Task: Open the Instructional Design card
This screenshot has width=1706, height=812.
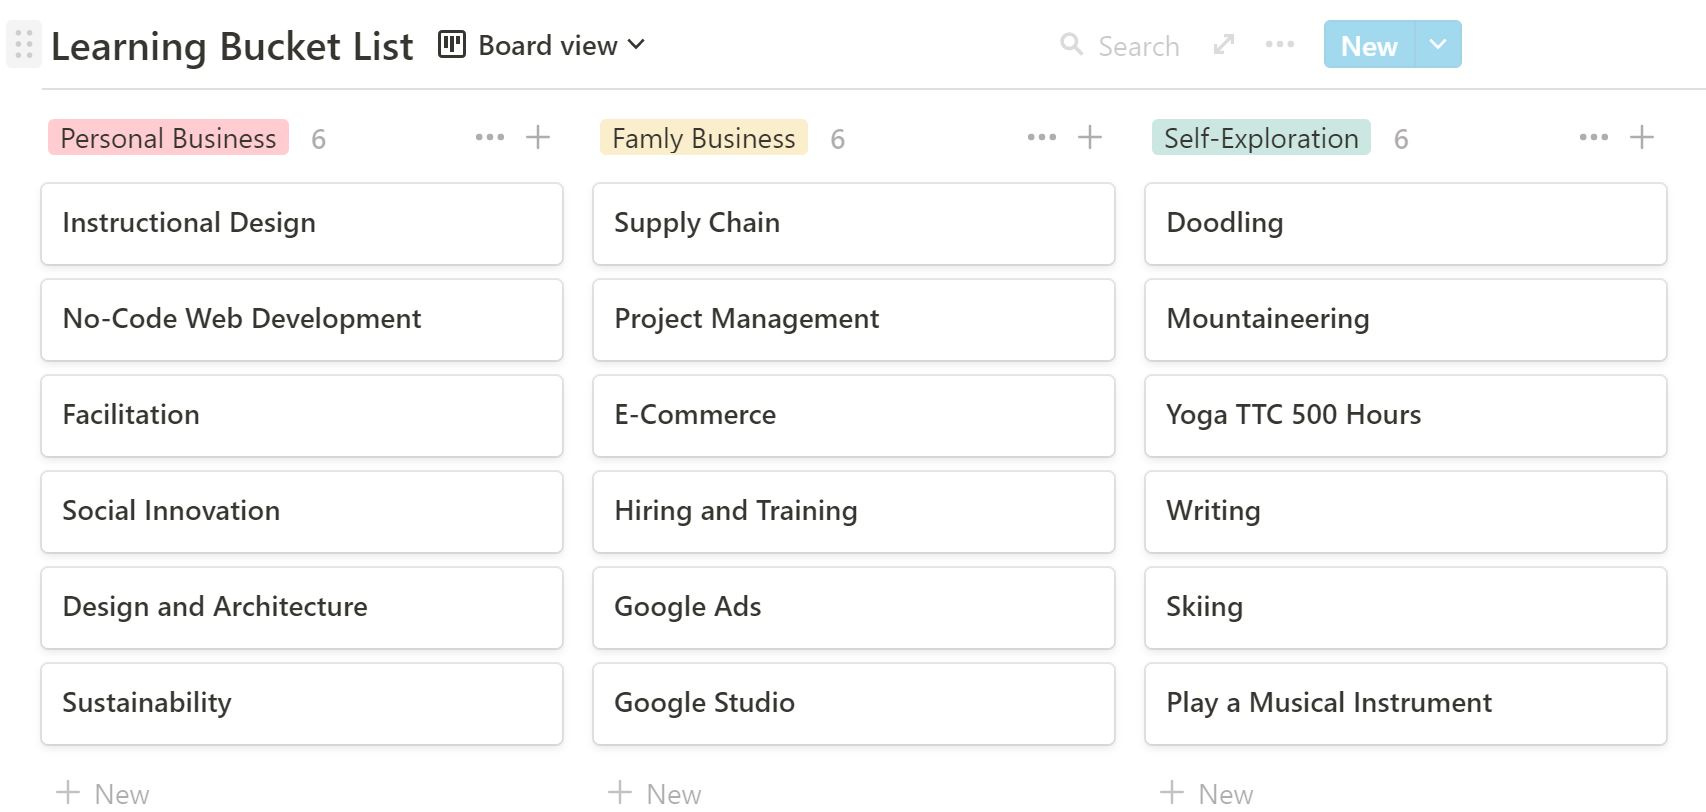Action: click(x=301, y=223)
